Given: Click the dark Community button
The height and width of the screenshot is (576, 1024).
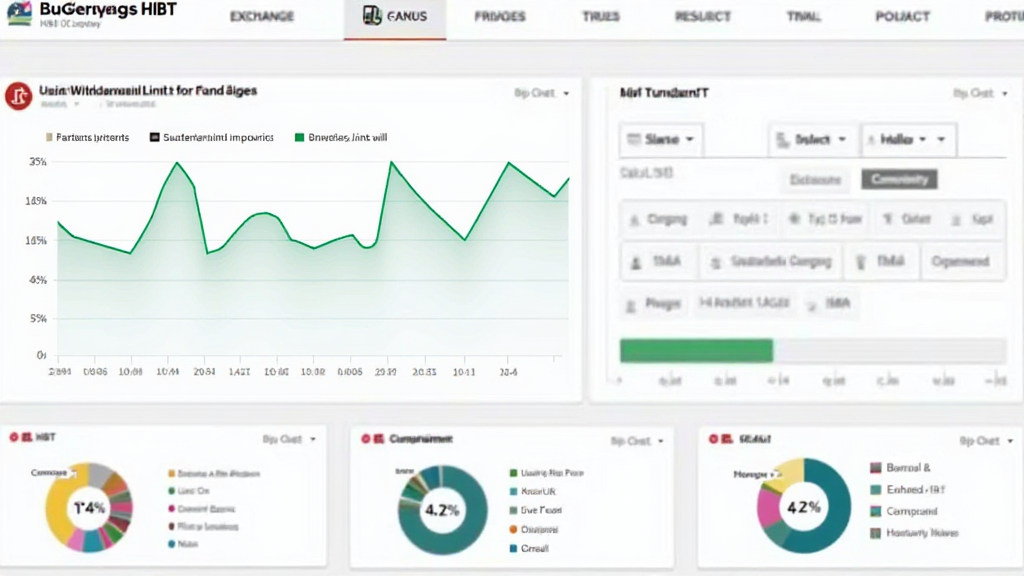Looking at the screenshot, I should (899, 180).
